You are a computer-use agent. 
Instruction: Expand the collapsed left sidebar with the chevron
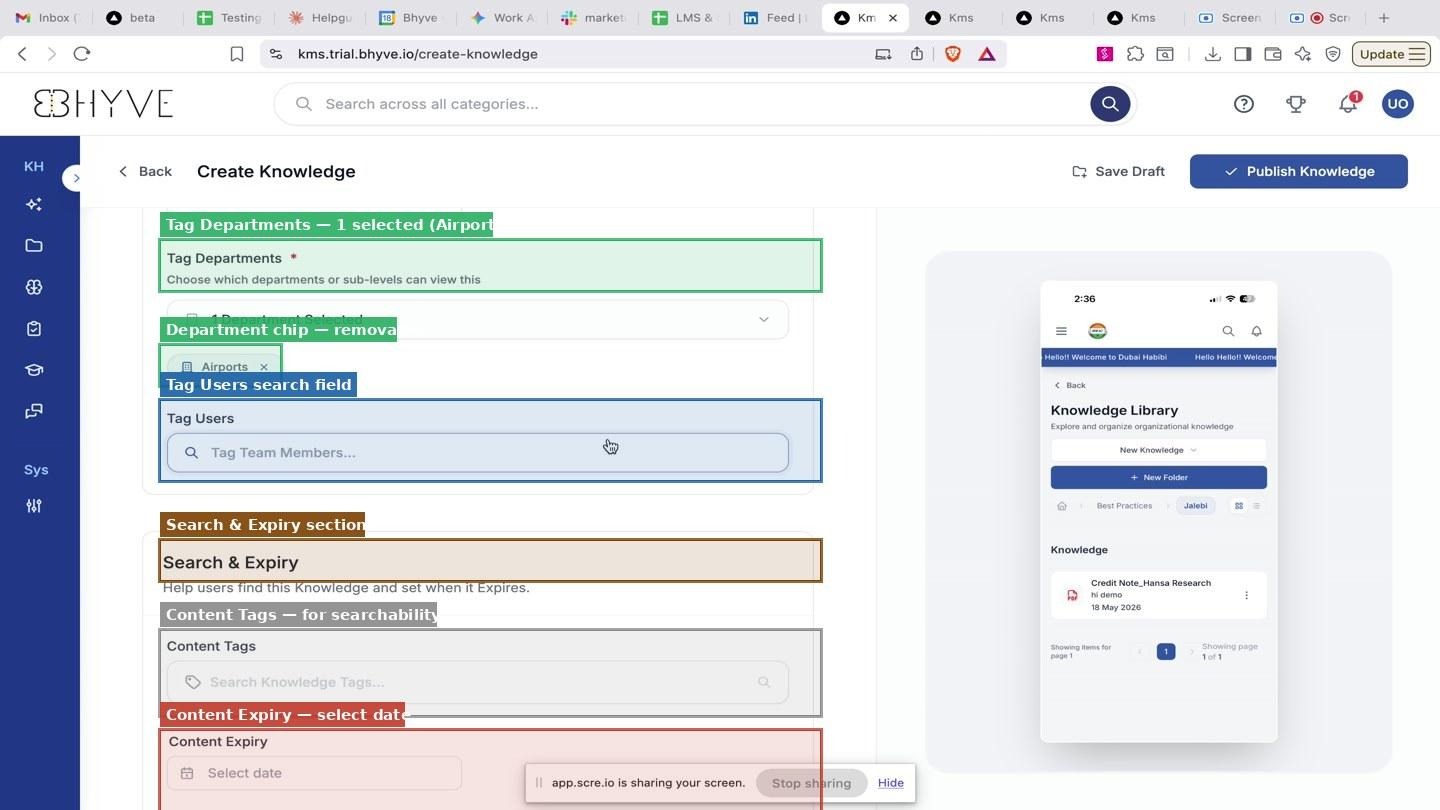tap(76, 178)
